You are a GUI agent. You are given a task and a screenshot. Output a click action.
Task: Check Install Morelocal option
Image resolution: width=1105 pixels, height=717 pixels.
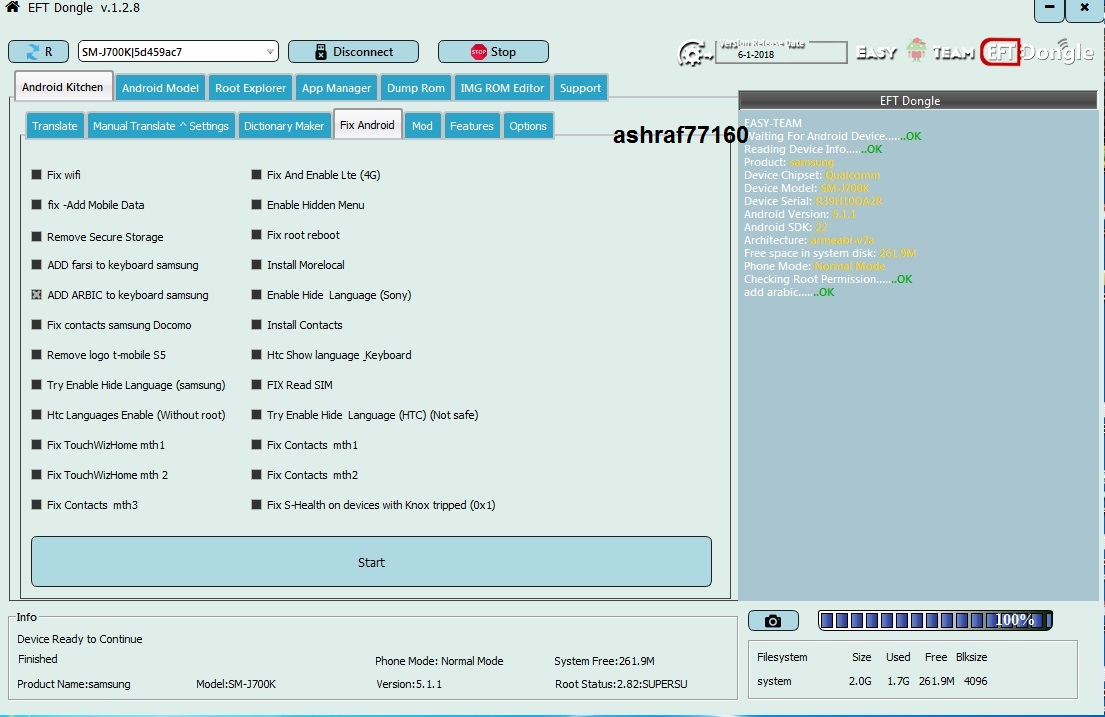coord(257,265)
